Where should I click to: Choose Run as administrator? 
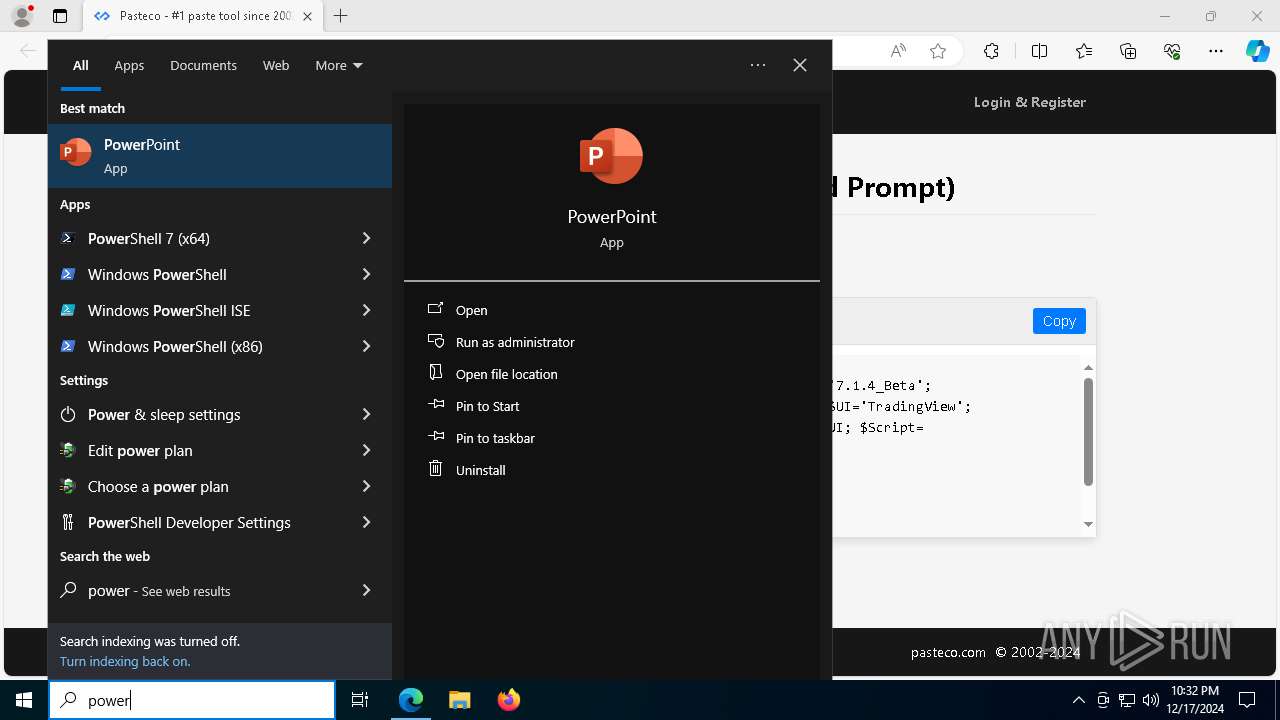point(515,342)
